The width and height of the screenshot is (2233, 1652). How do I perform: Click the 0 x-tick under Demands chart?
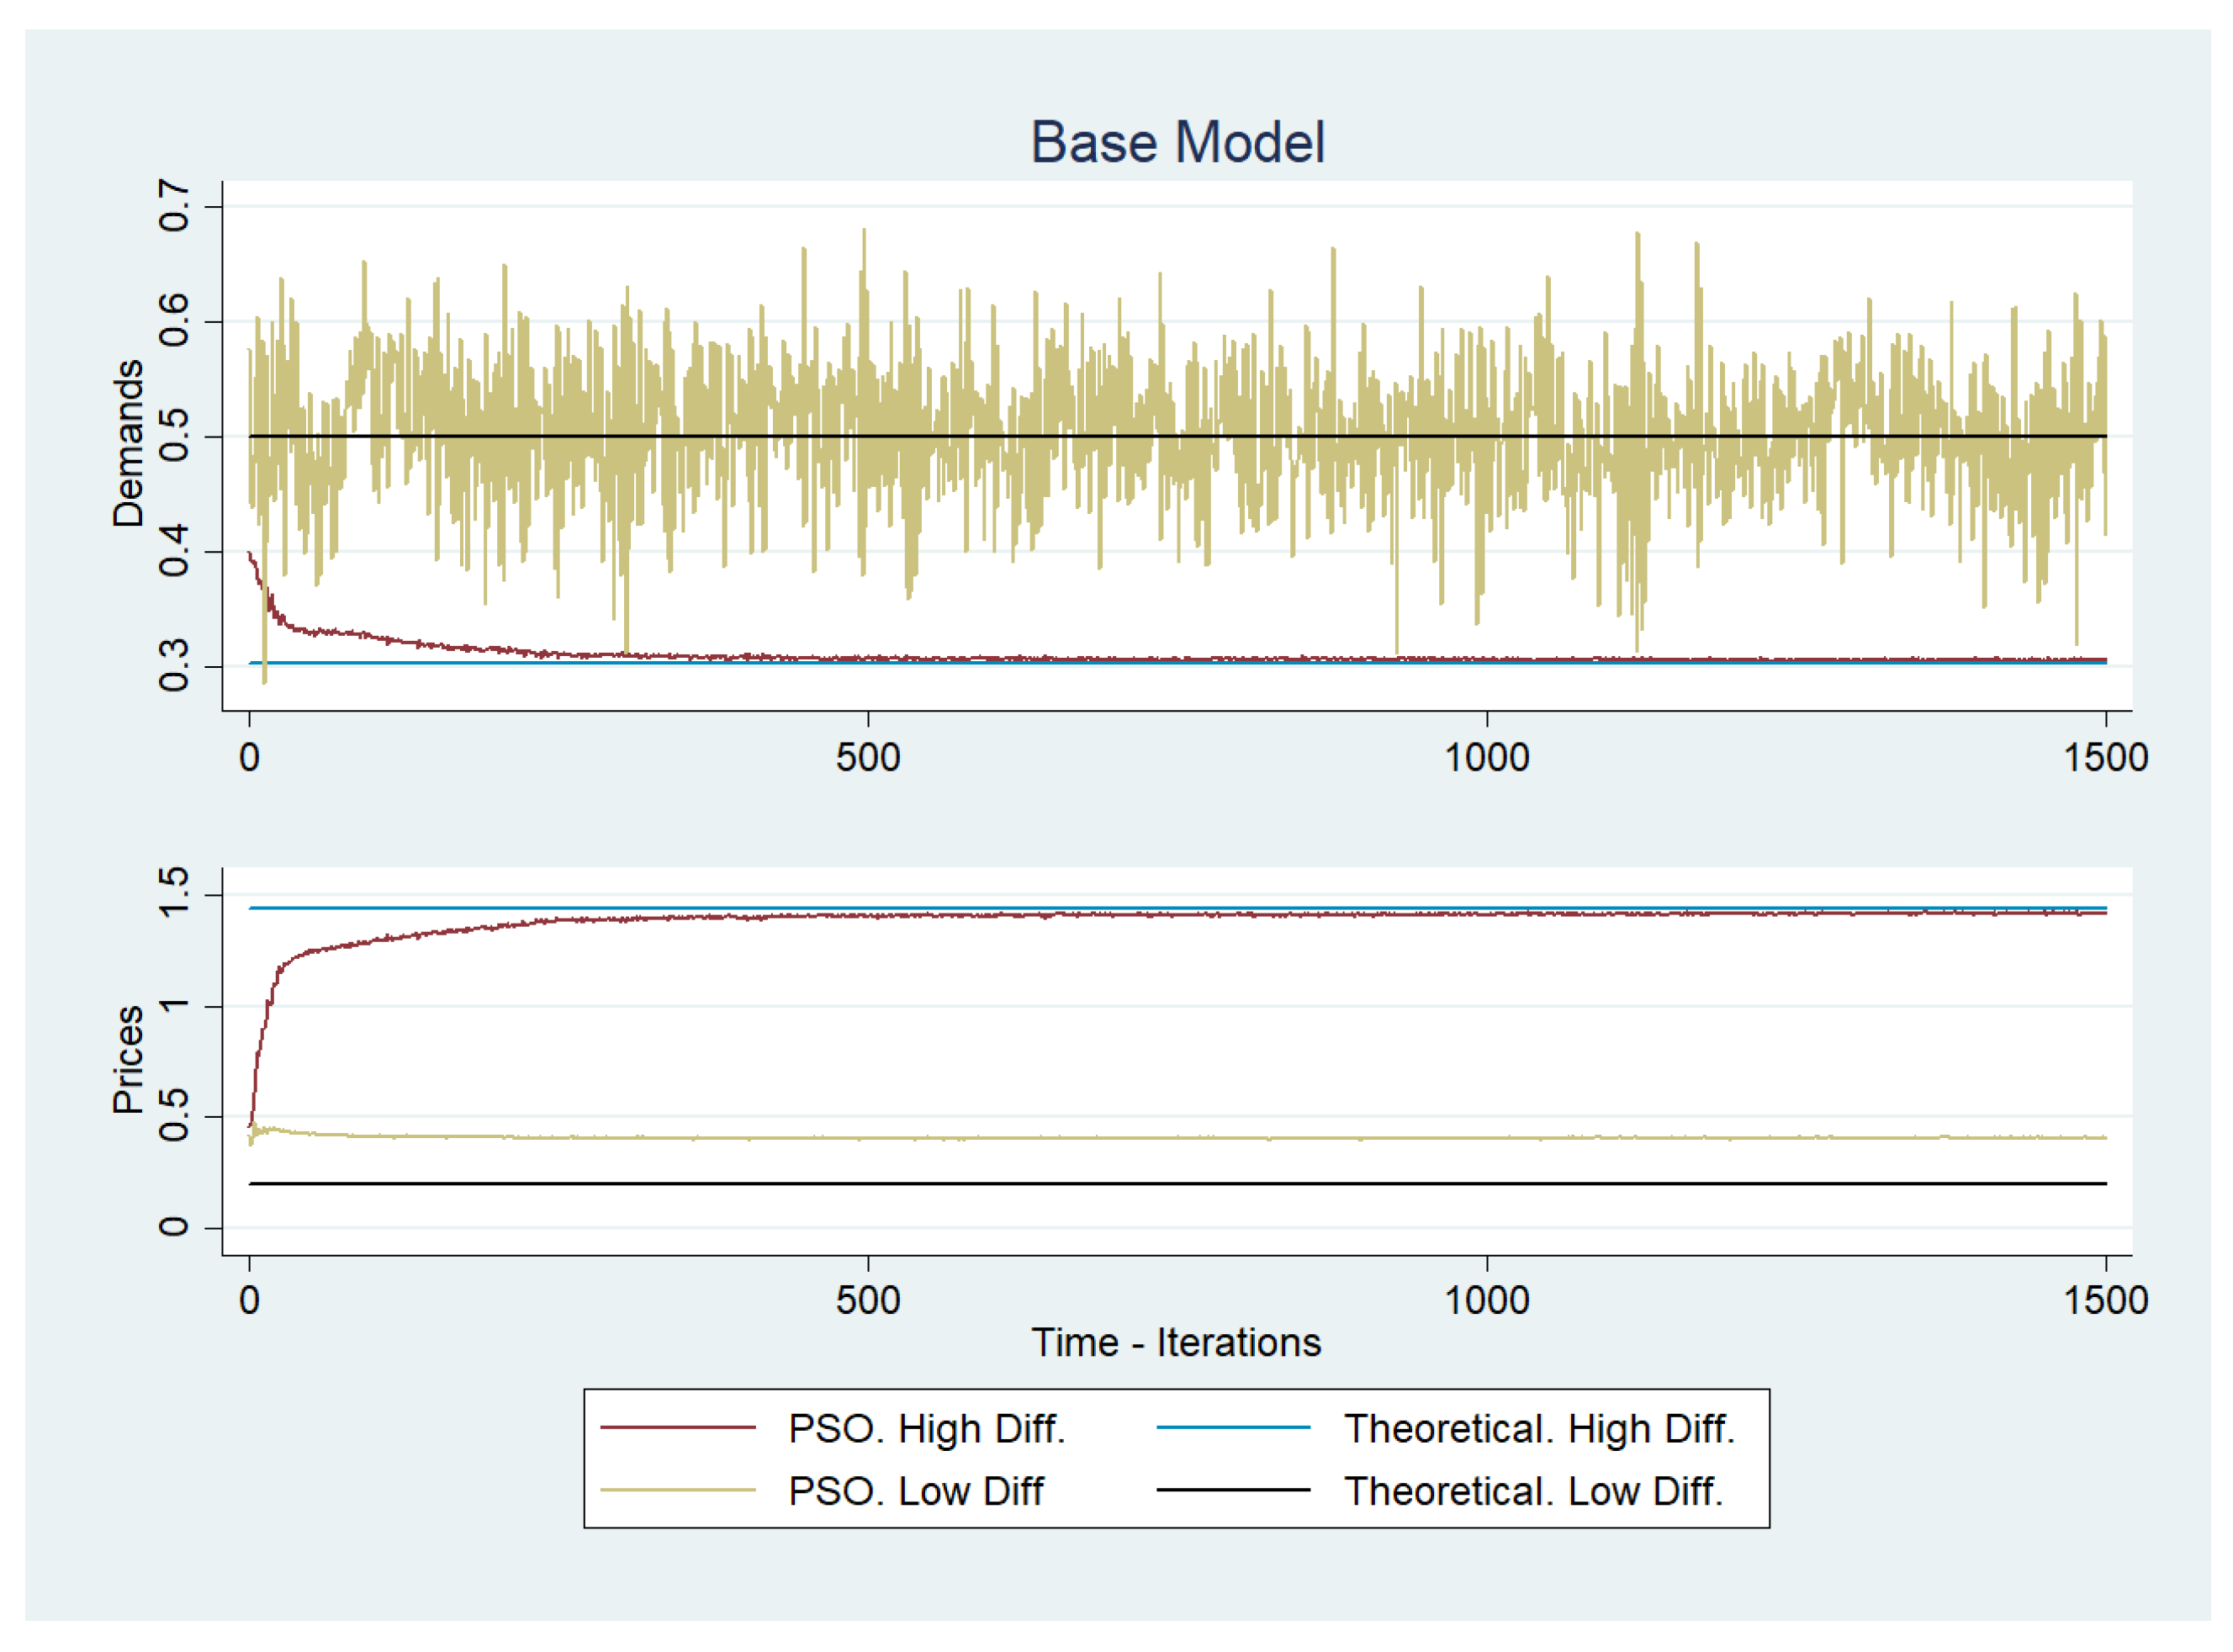coord(249,757)
